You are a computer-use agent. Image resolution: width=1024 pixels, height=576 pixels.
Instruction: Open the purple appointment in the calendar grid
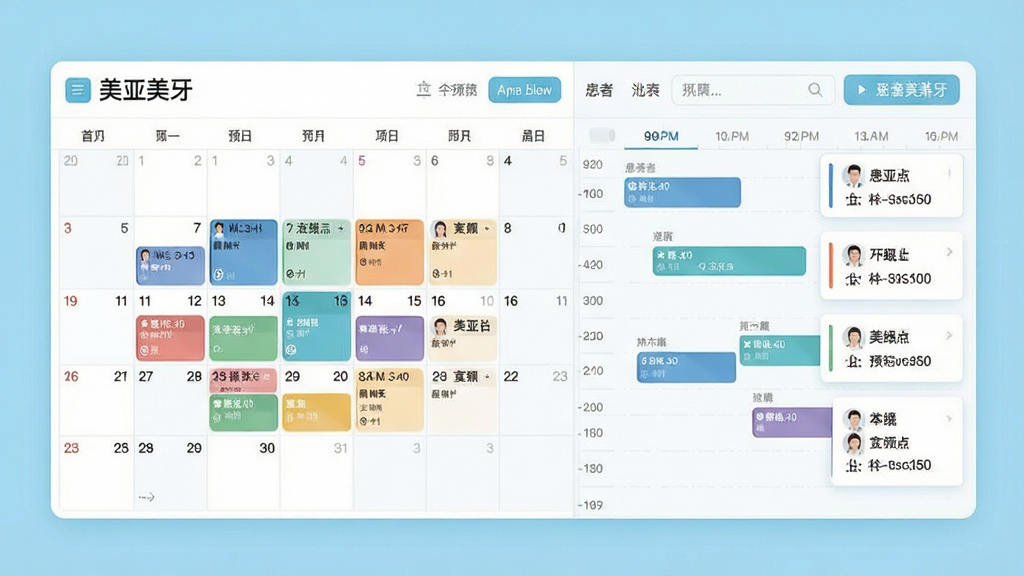390,338
